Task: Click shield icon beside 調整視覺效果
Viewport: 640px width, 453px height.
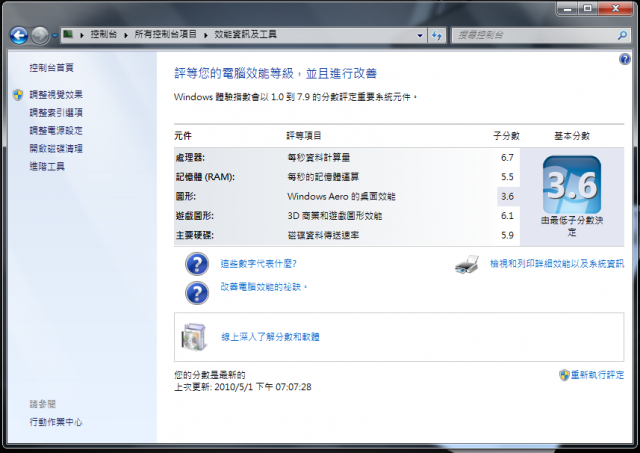Action: [x=18, y=95]
